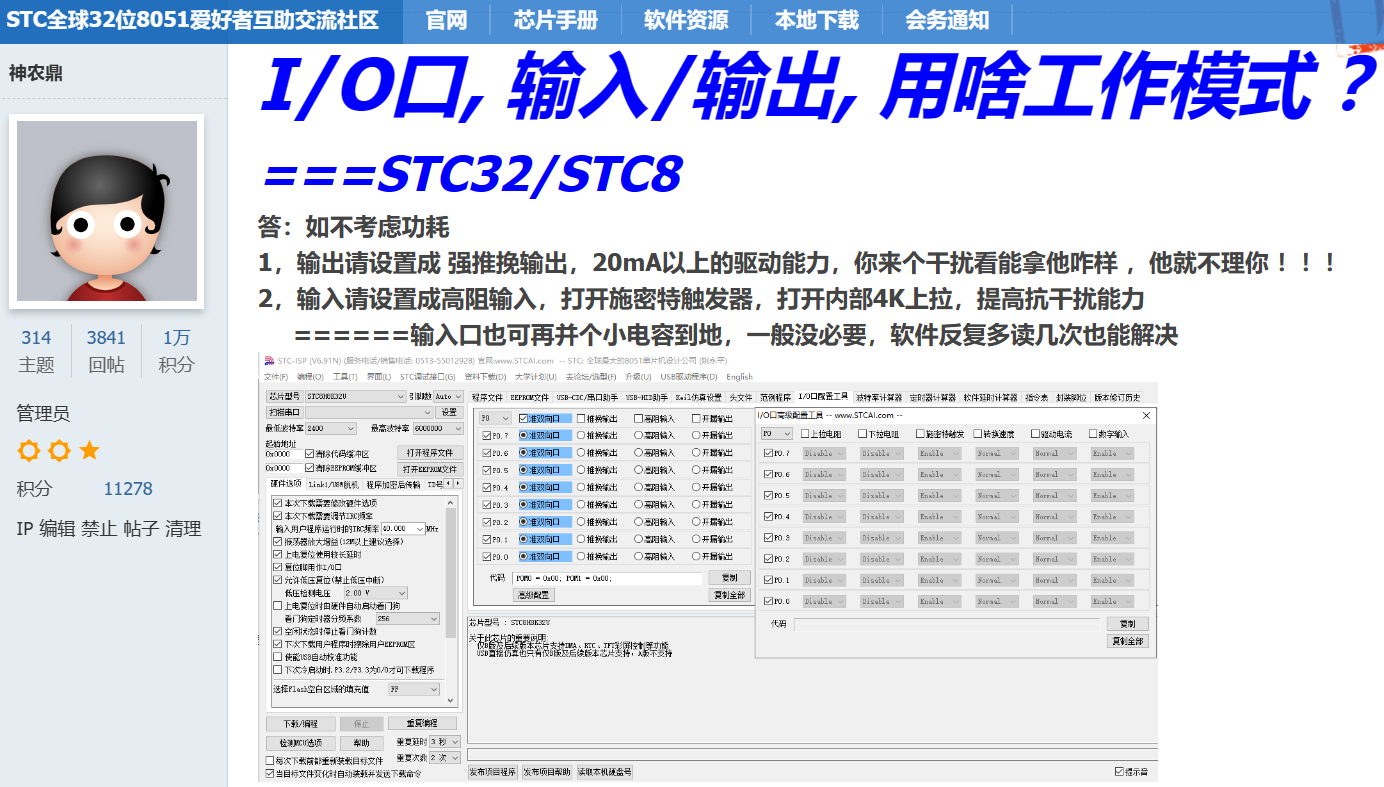Click the cartoon avatar picture of 神农鼎
This screenshot has width=1384, height=787.
[x=107, y=211]
